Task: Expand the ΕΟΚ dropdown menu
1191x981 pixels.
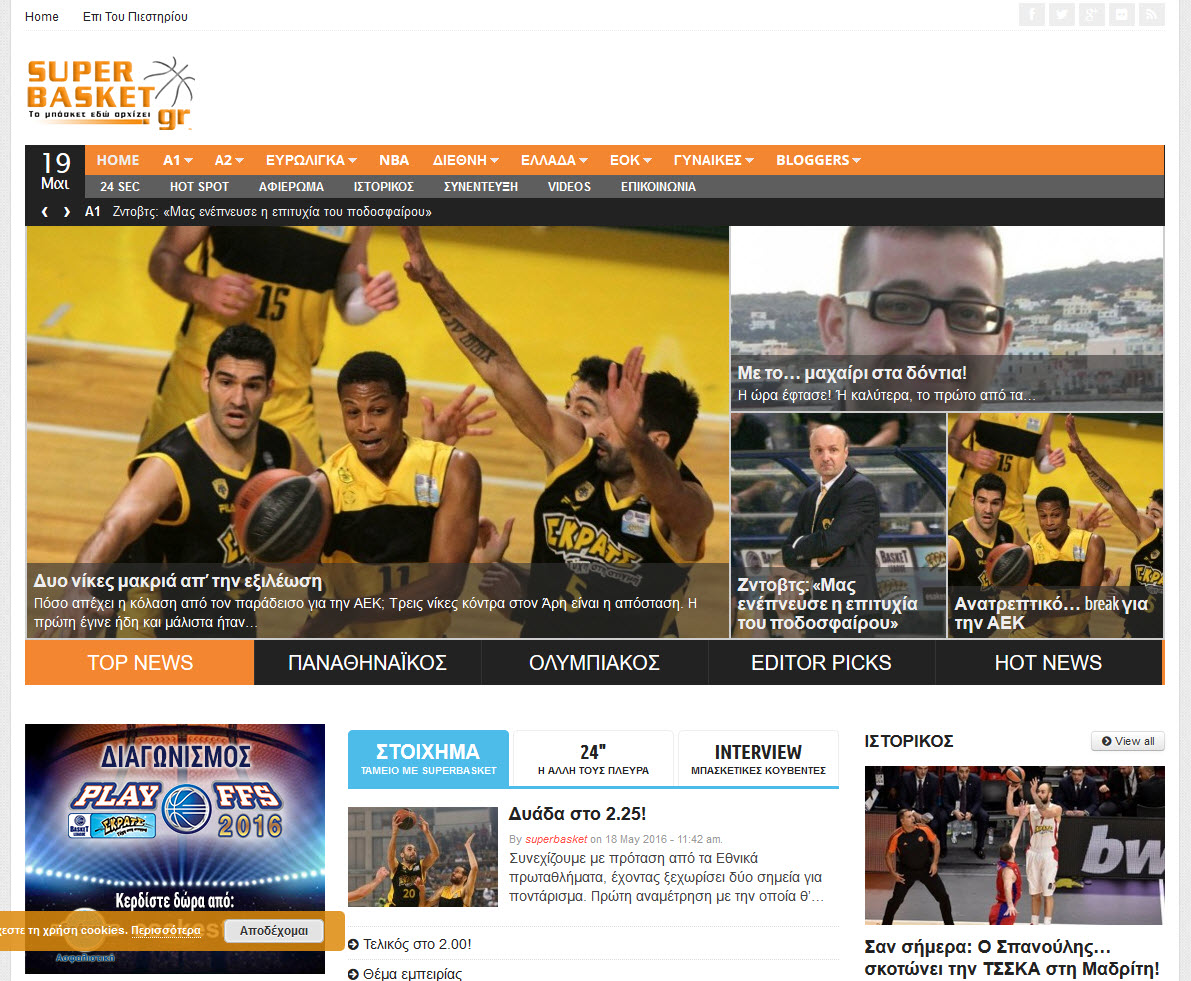Action: [630, 160]
